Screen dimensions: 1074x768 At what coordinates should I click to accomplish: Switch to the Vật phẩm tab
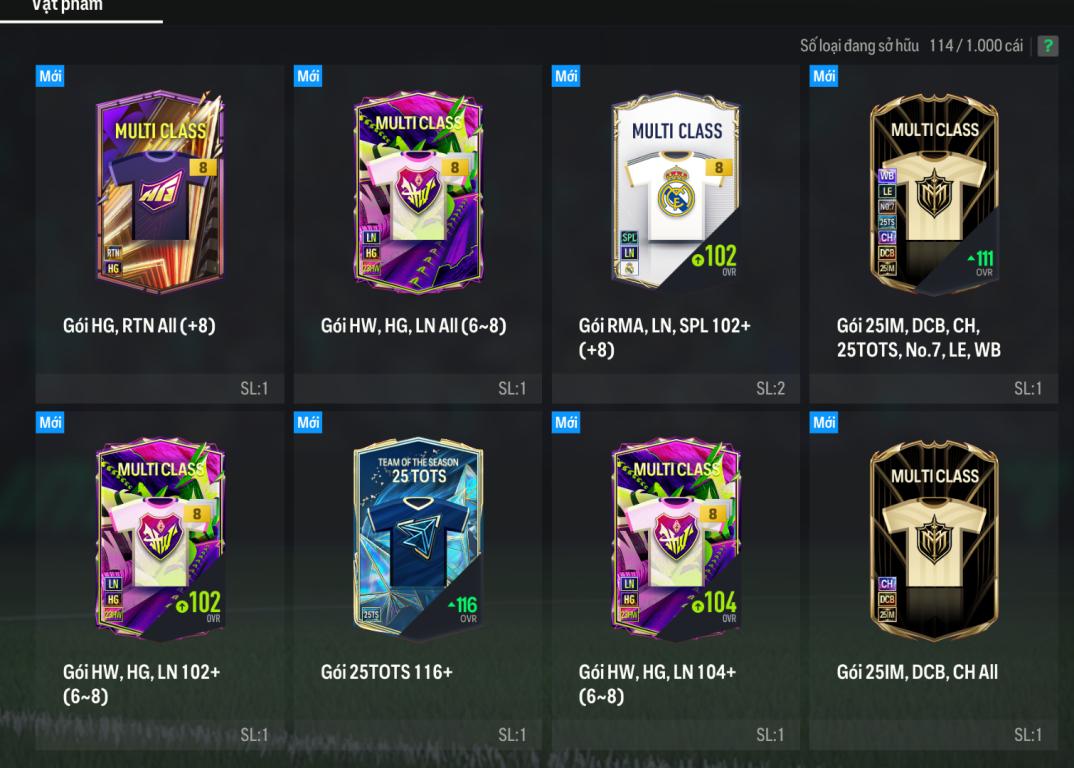click(x=67, y=7)
